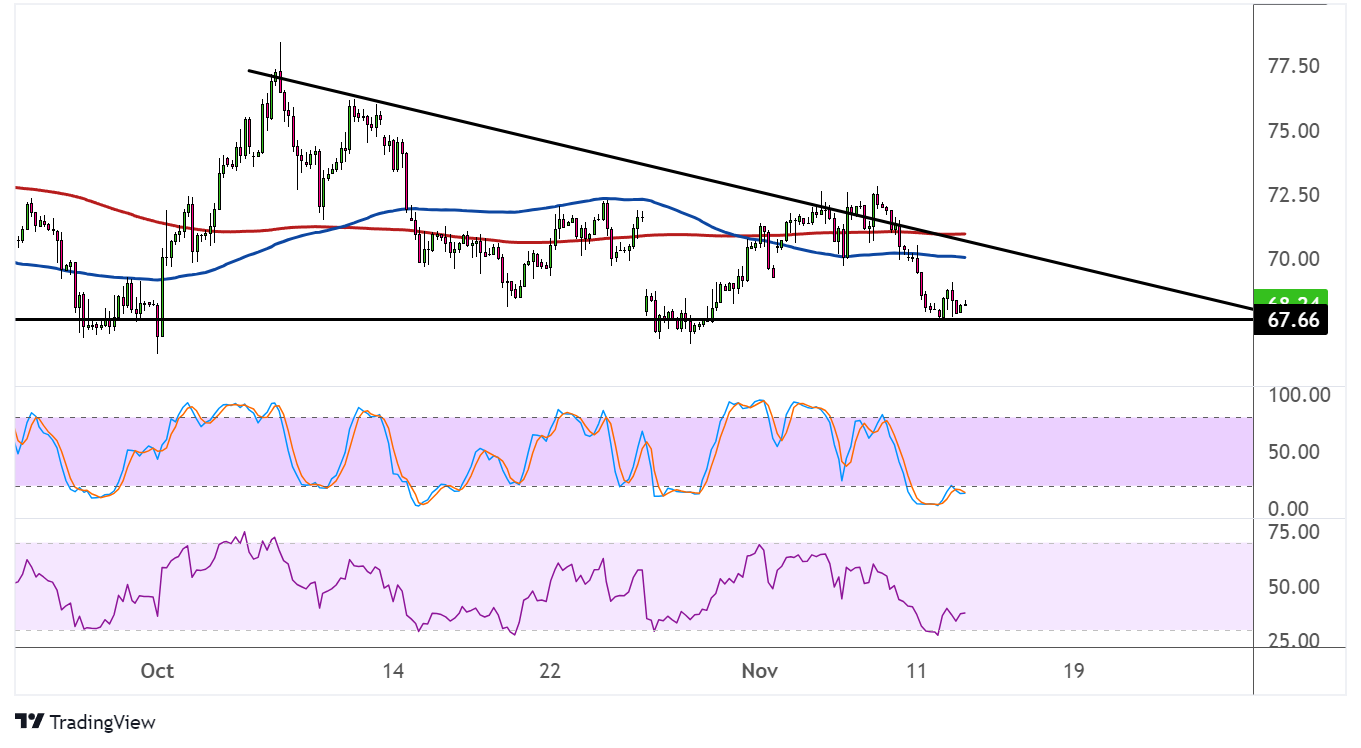This screenshot has width=1361, height=748.
Task: Click the 70.00 price axis label
Action: (1293, 258)
